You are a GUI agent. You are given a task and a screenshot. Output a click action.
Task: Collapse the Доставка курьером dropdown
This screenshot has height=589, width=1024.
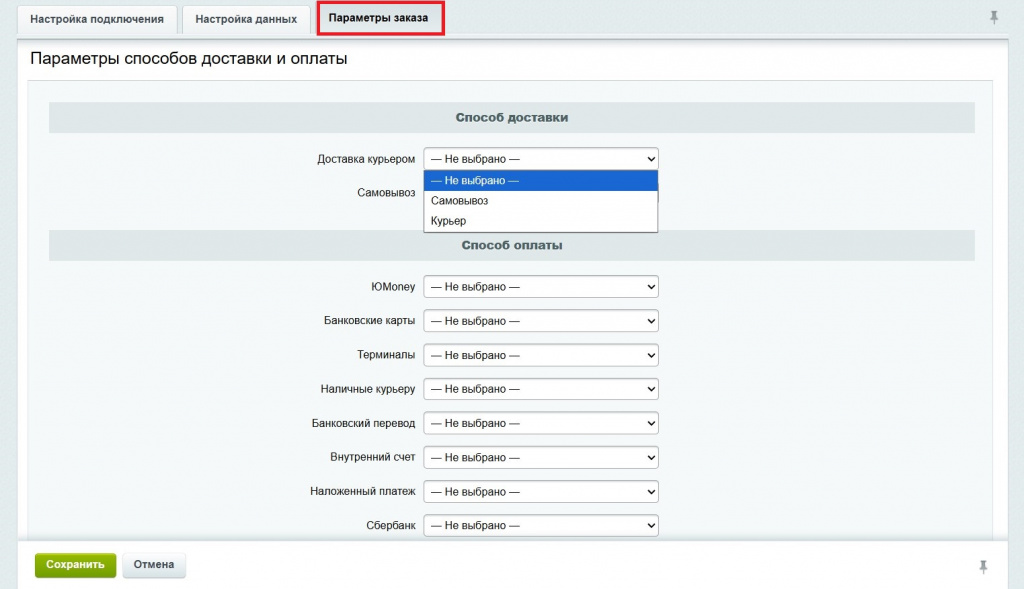[540, 159]
